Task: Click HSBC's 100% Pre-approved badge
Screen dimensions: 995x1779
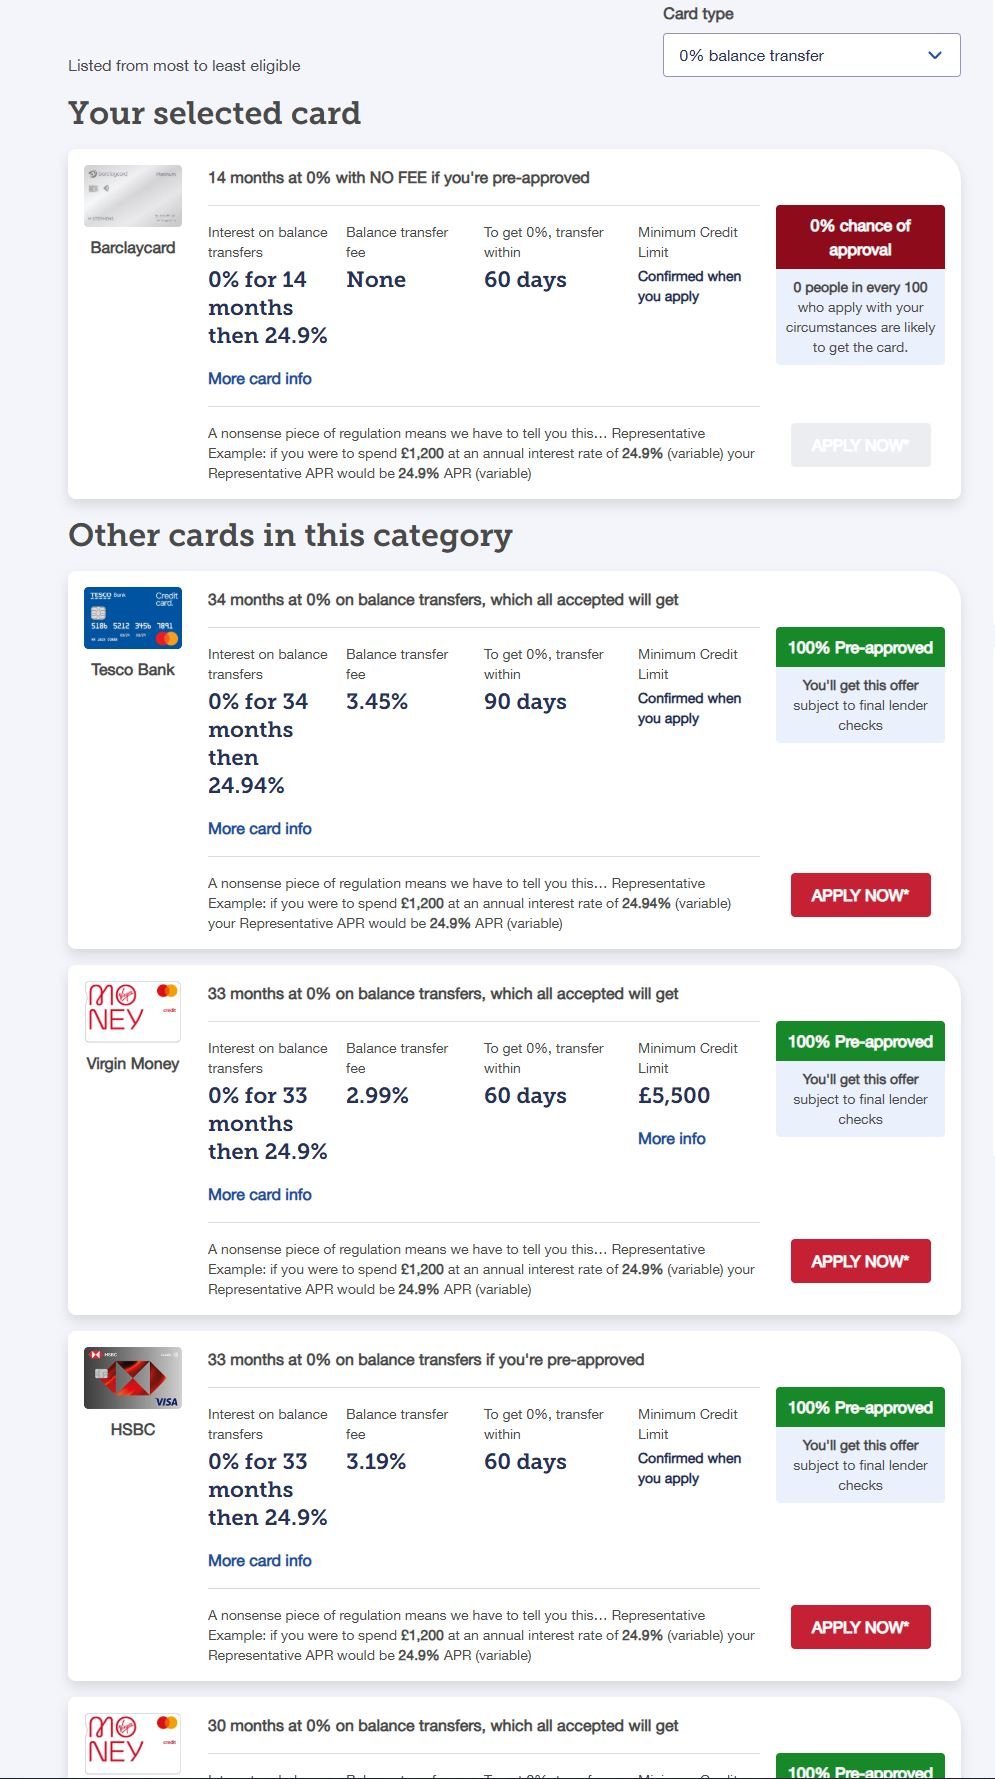Action: [x=860, y=1407]
